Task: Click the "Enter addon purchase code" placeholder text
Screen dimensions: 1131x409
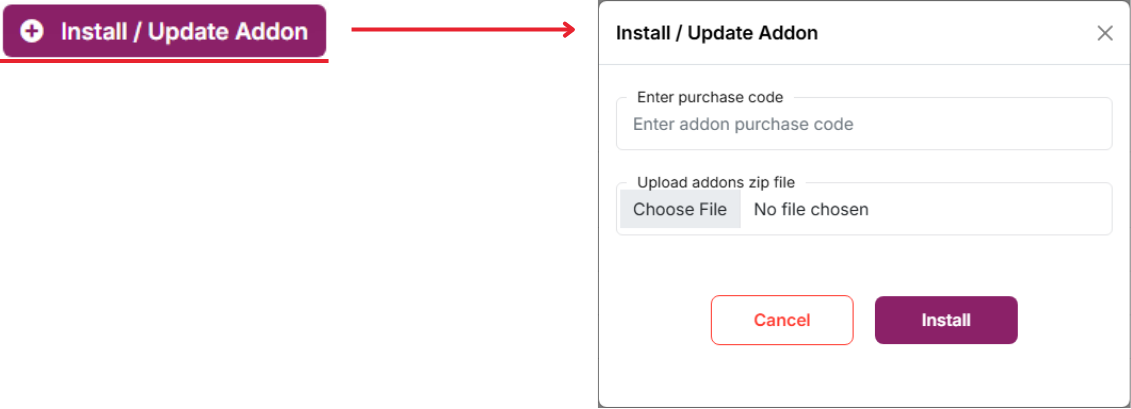Action: point(743,125)
